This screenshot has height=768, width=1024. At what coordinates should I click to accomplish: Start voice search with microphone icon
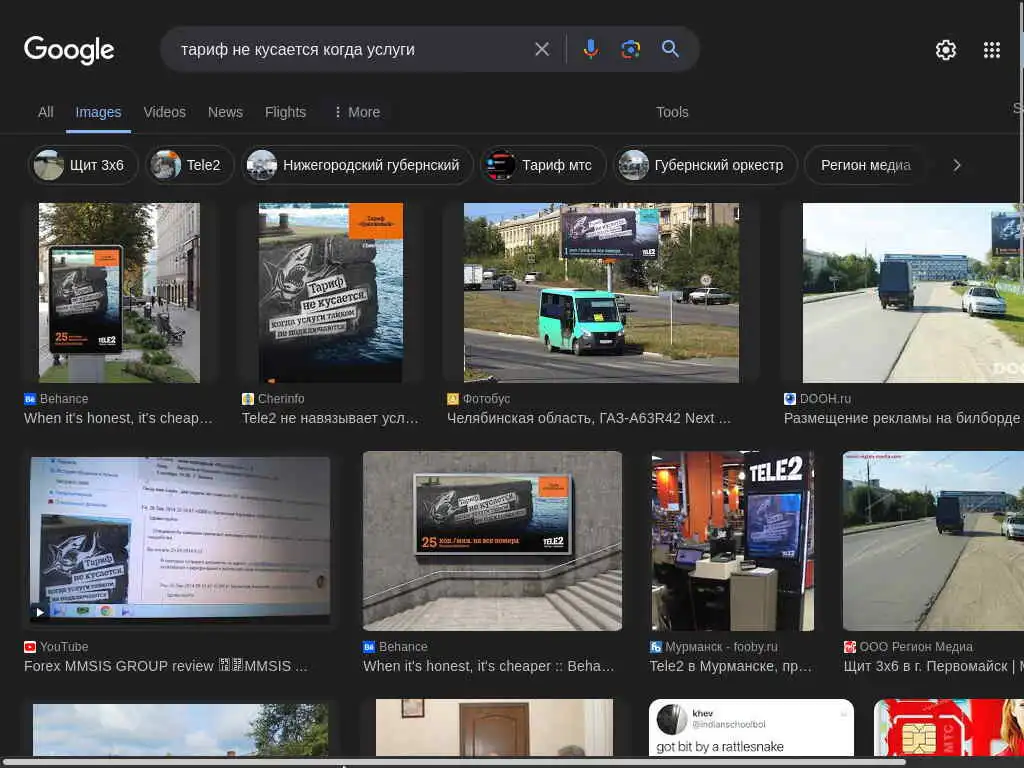(590, 49)
